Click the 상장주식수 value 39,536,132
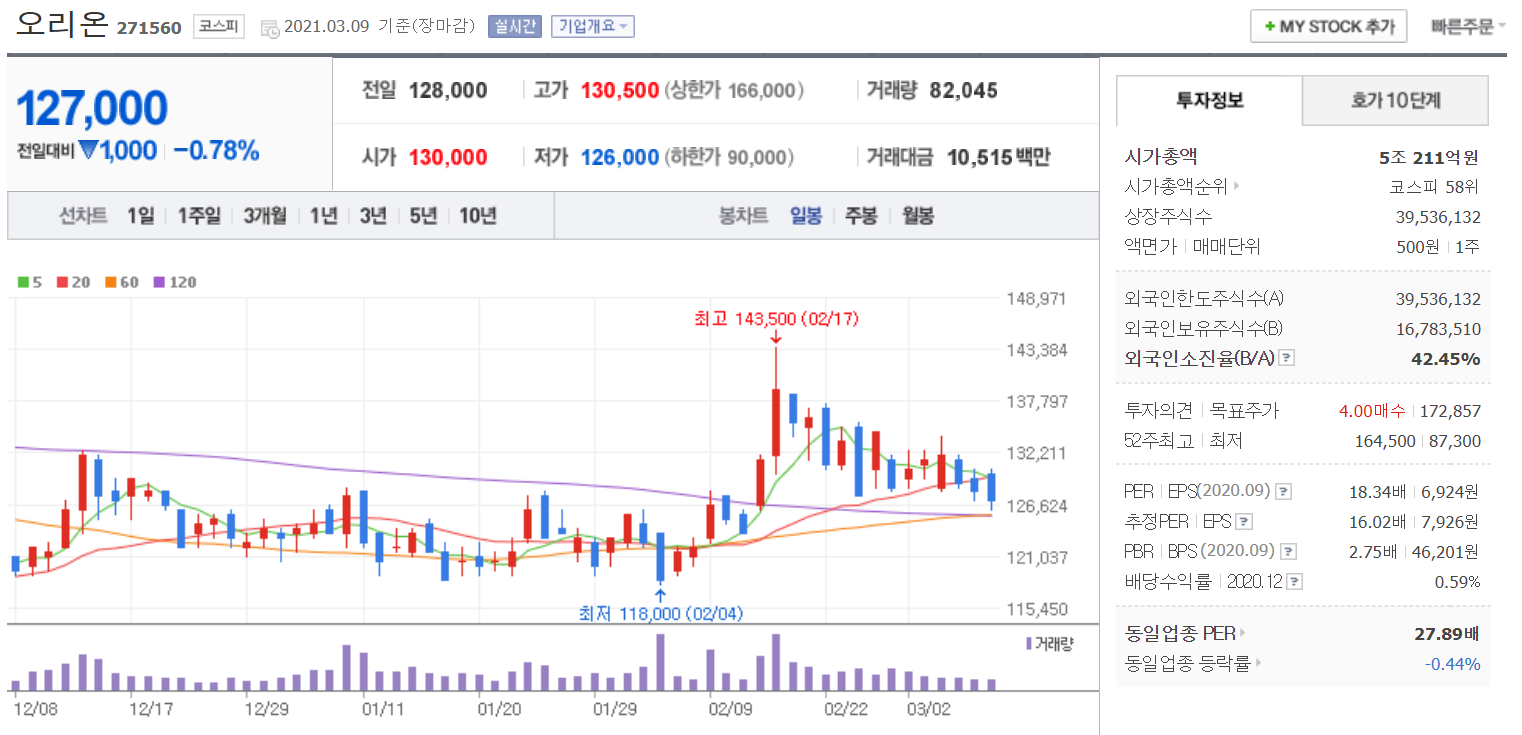 tap(1438, 217)
